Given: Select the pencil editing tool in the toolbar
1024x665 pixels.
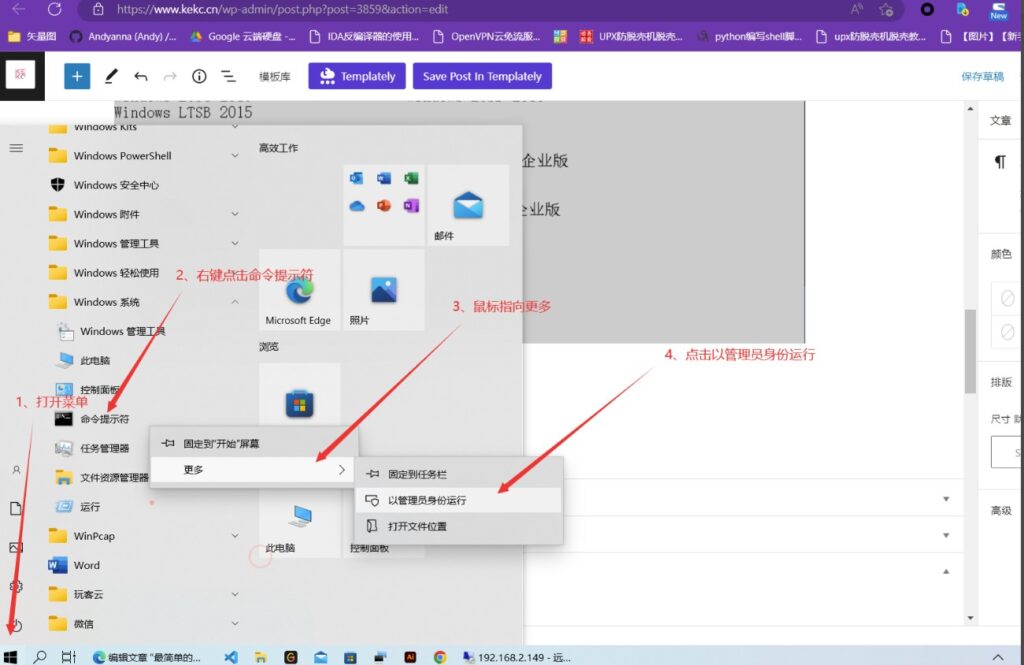Looking at the screenshot, I should click(112, 76).
